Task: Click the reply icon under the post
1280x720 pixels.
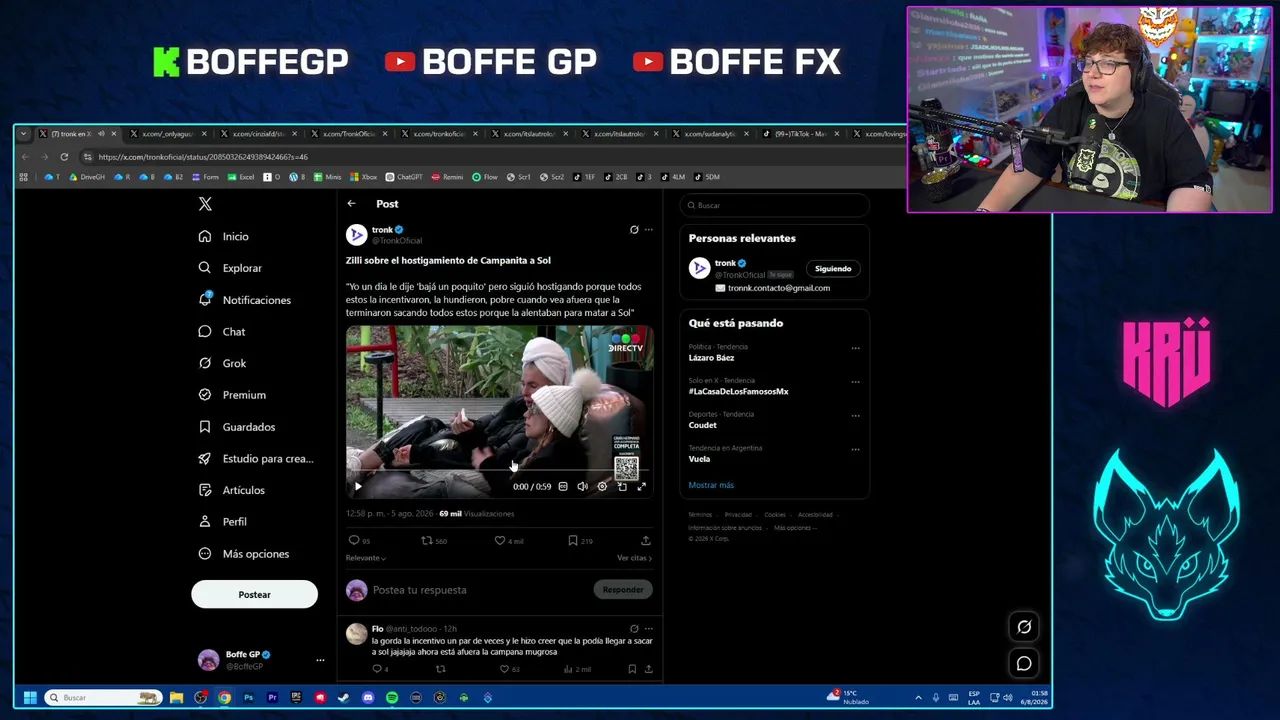Action: (354, 541)
